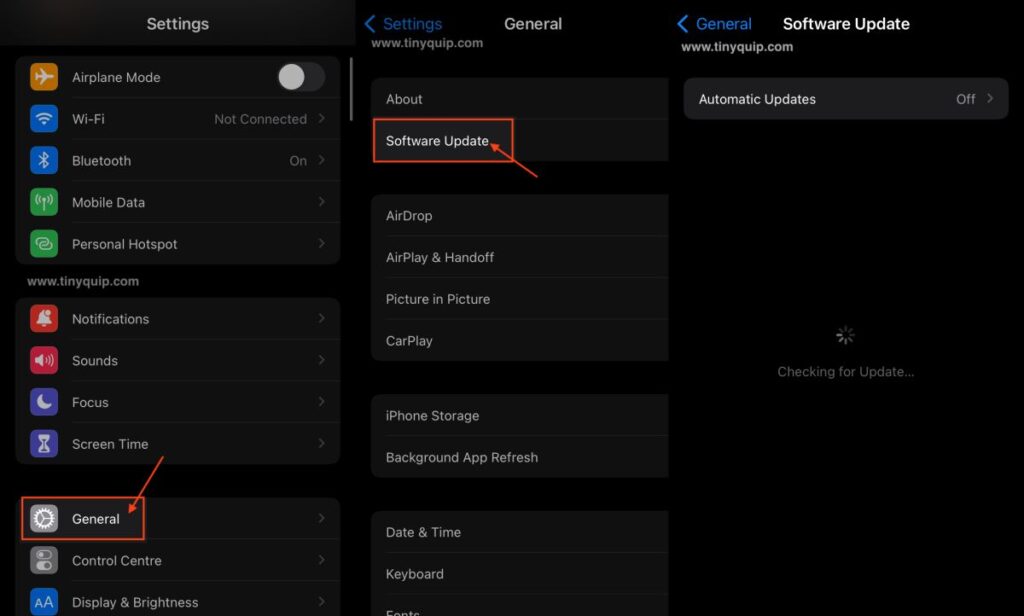Select the Display & Brightness icon

44,602
